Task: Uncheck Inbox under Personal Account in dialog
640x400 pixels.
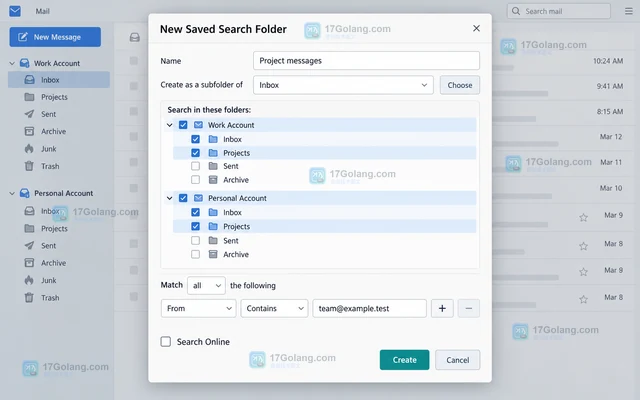Action: point(196,212)
